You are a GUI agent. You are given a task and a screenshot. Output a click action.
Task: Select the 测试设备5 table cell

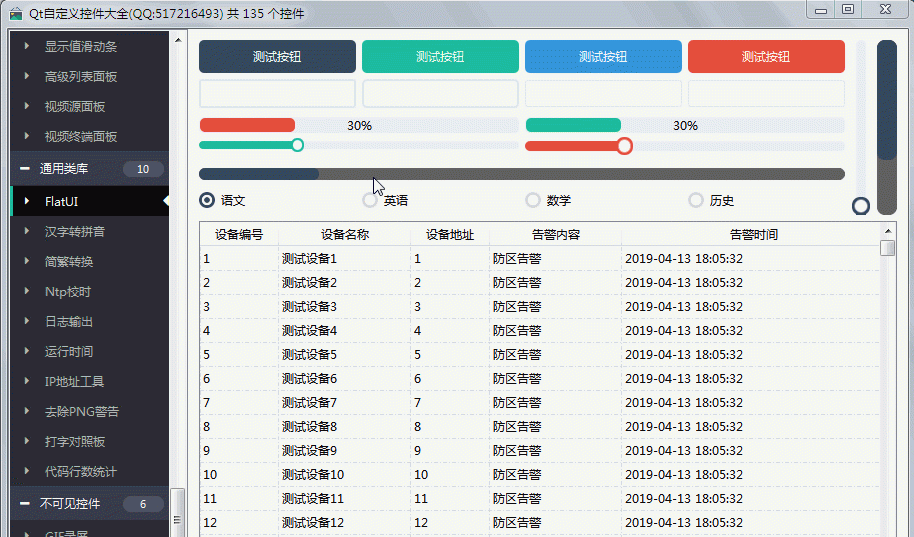[x=344, y=355]
